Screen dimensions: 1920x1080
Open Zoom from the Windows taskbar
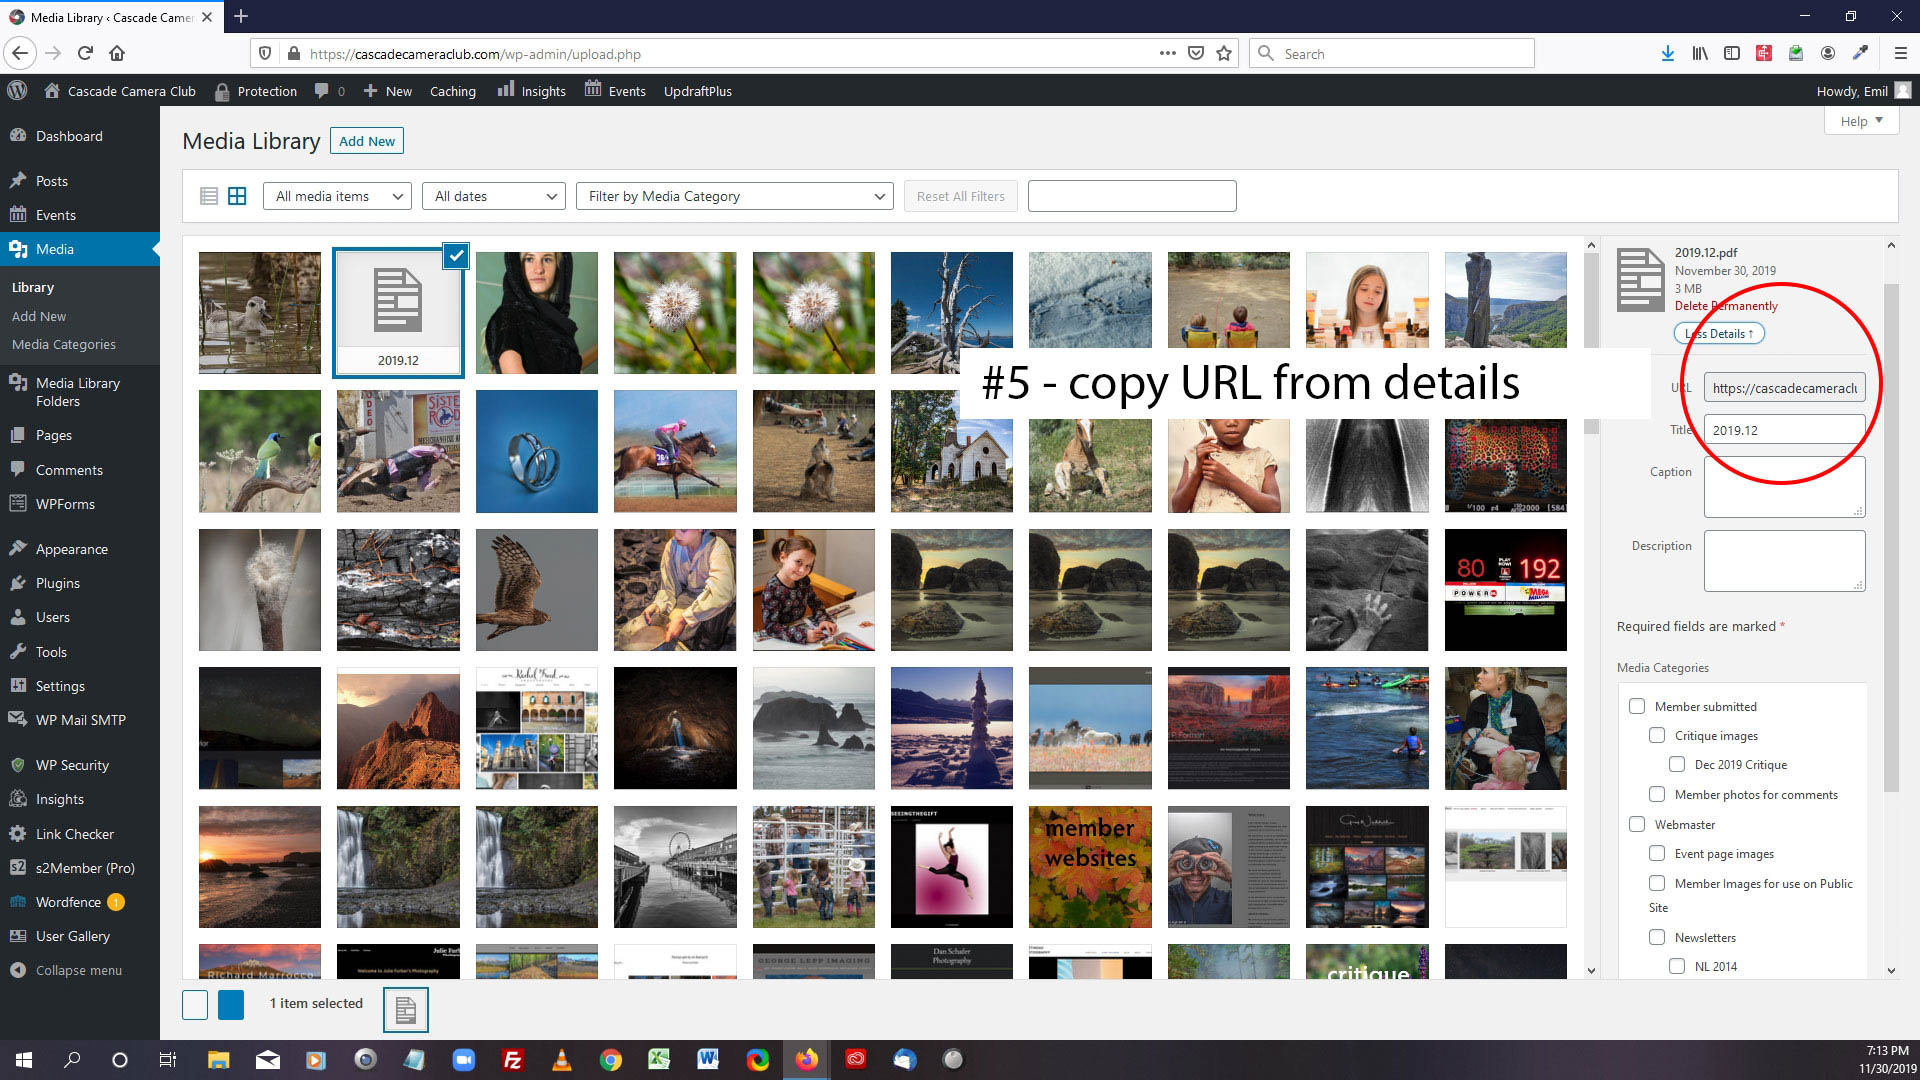pyautogui.click(x=463, y=1060)
